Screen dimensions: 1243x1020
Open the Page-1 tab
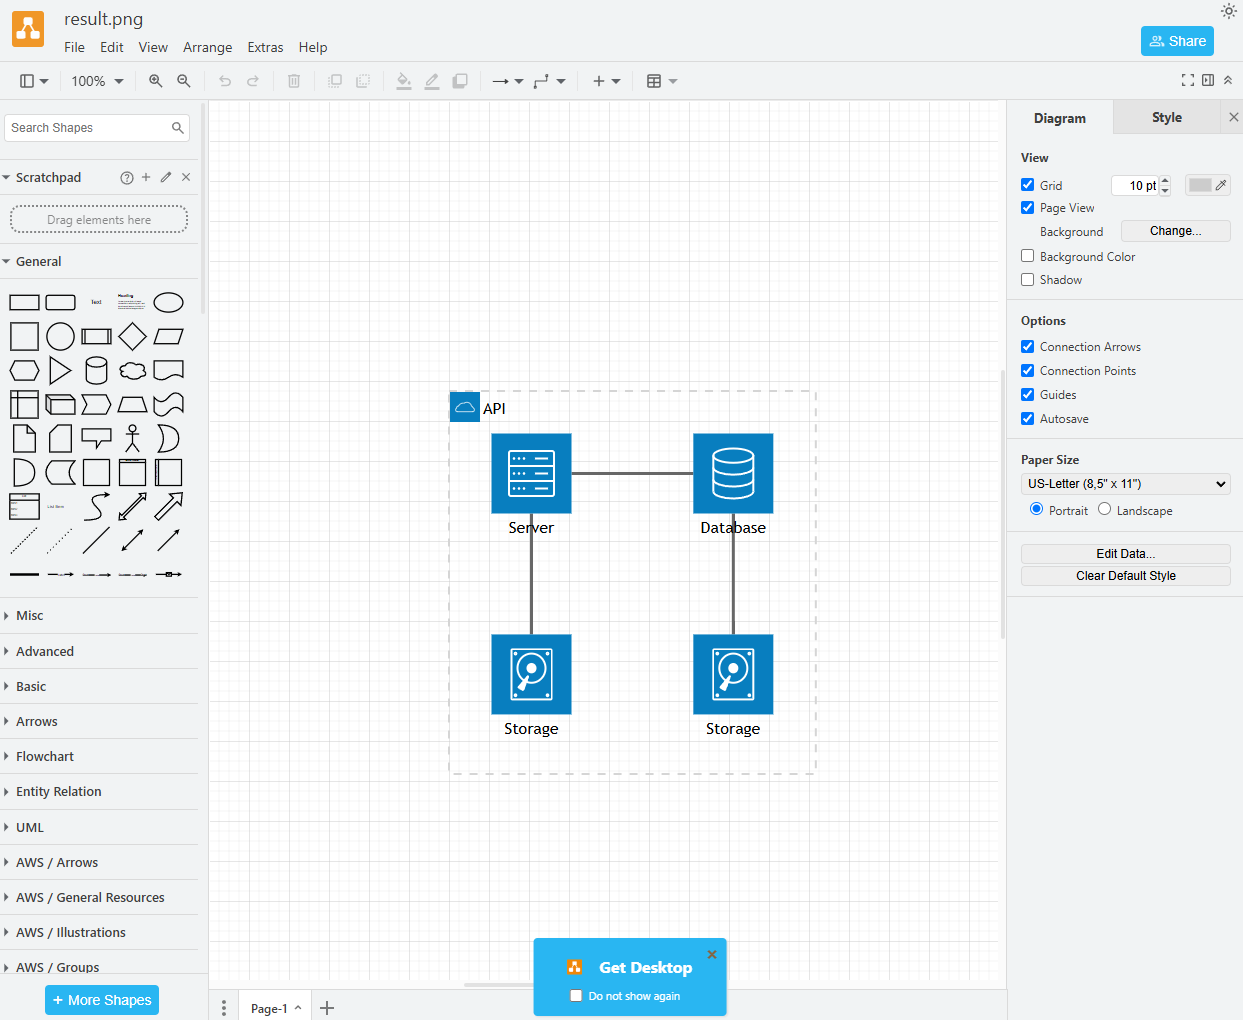[x=276, y=1008]
